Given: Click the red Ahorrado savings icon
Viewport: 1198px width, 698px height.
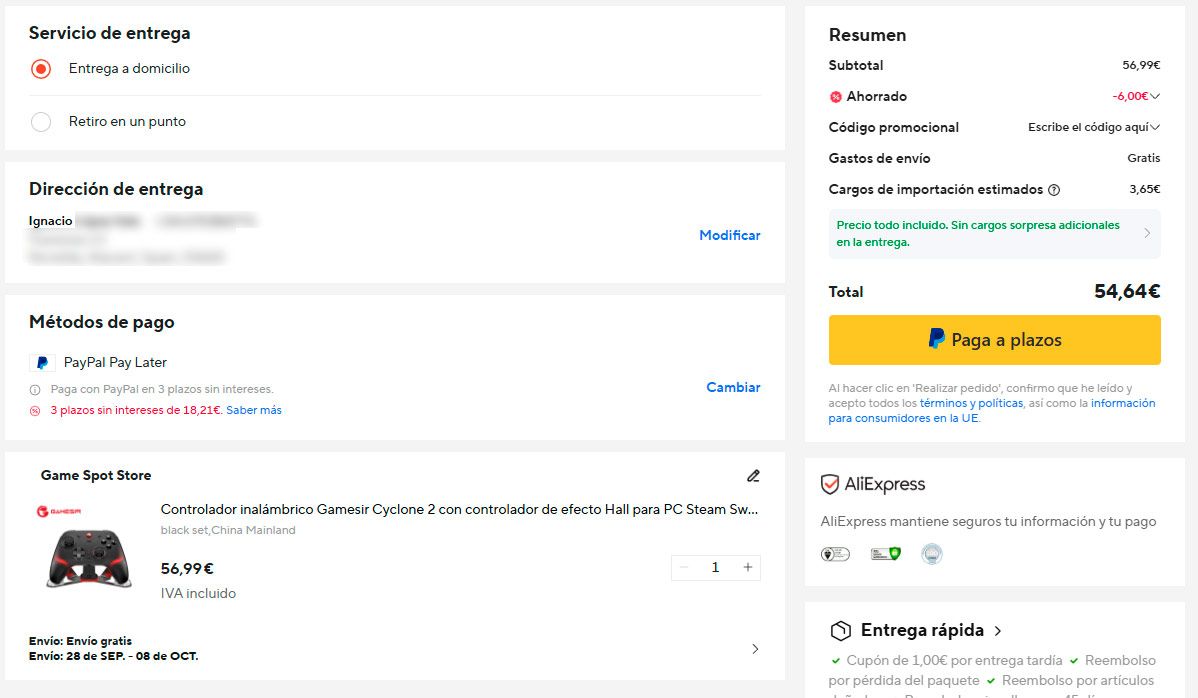Looking at the screenshot, I should coord(836,97).
